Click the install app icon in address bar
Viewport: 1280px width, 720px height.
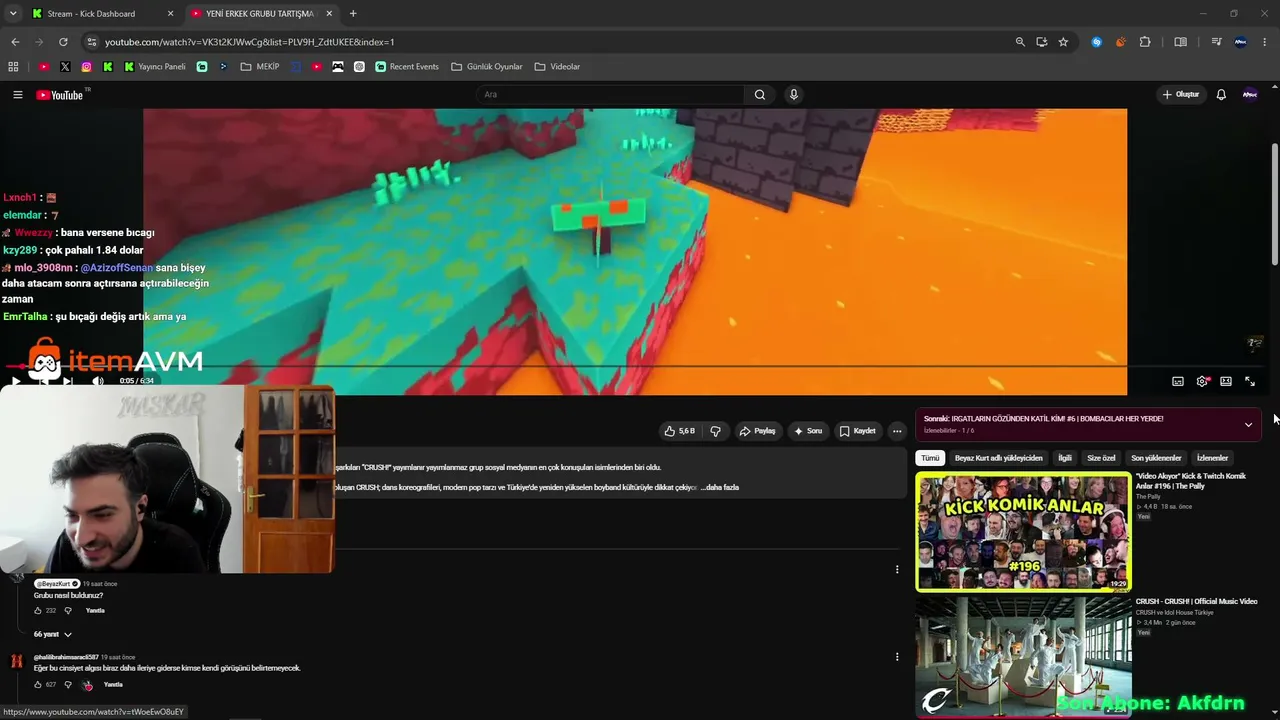click(1042, 42)
